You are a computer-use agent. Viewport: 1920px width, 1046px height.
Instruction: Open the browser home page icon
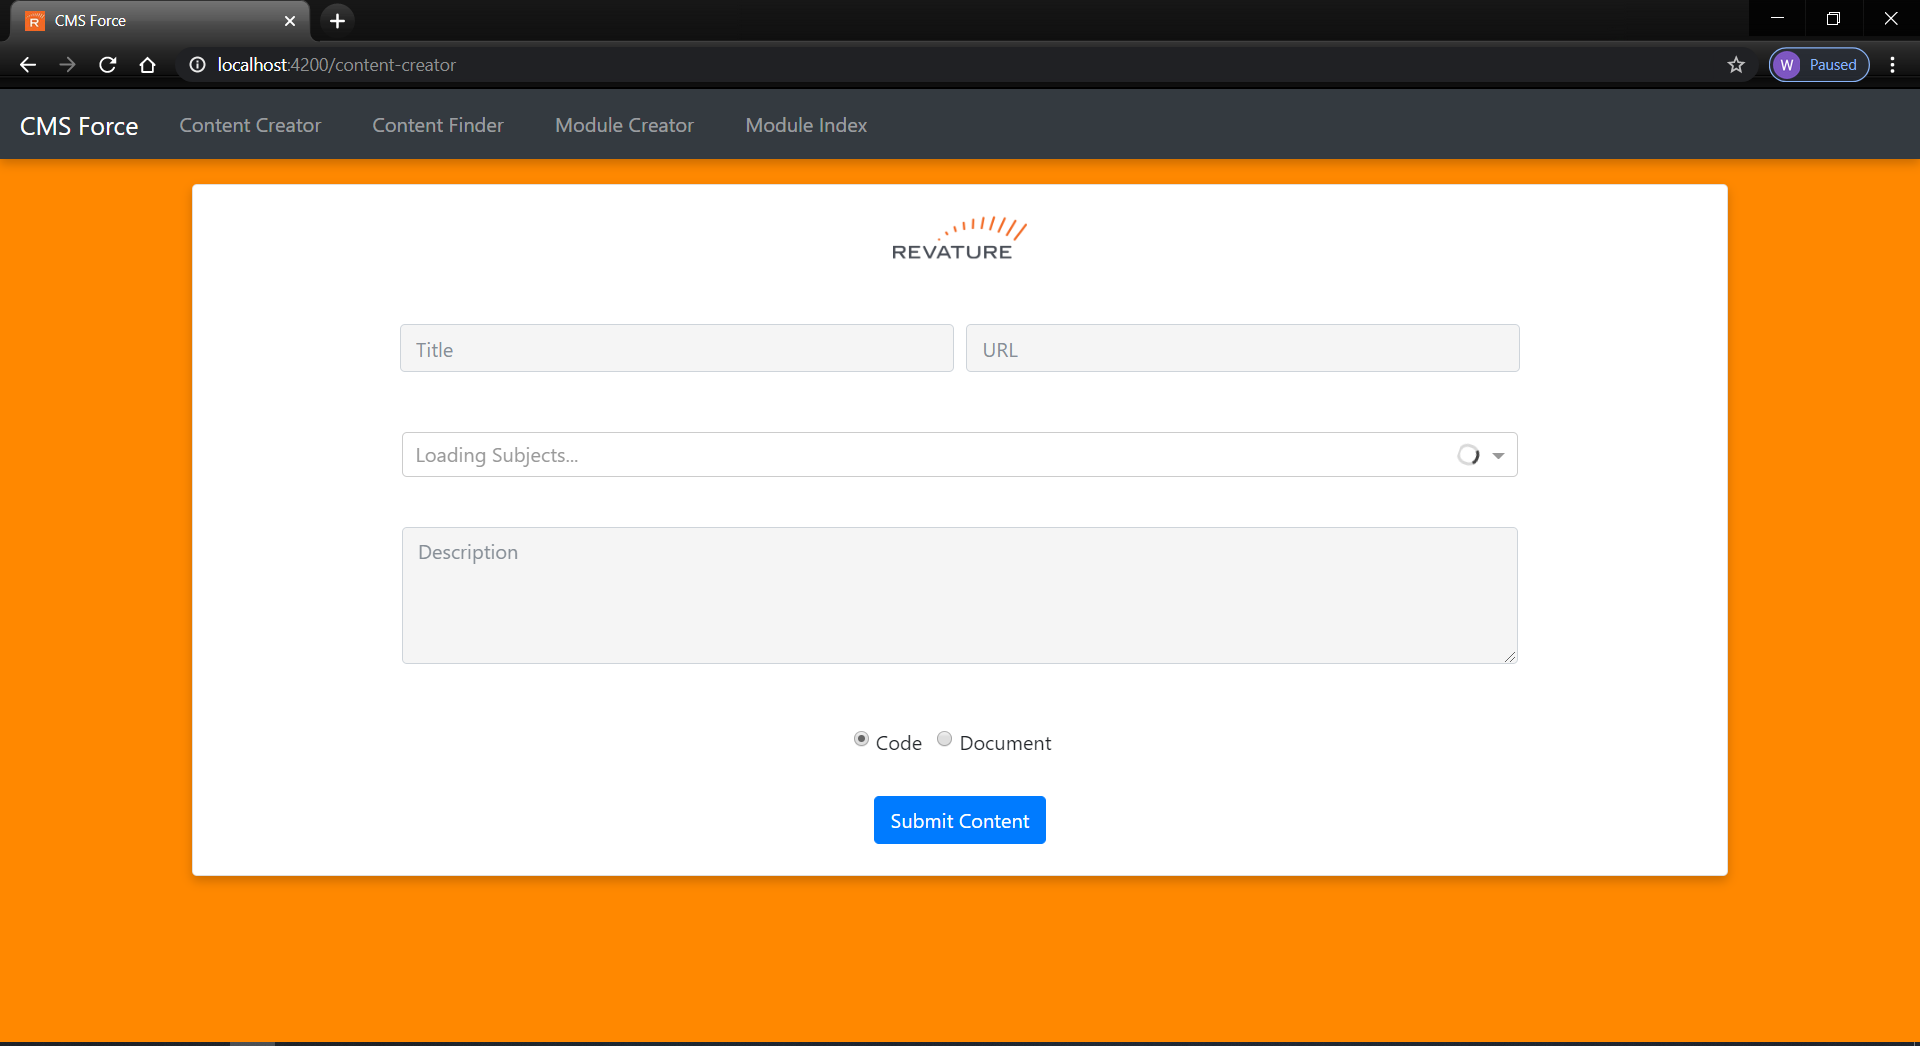147,65
